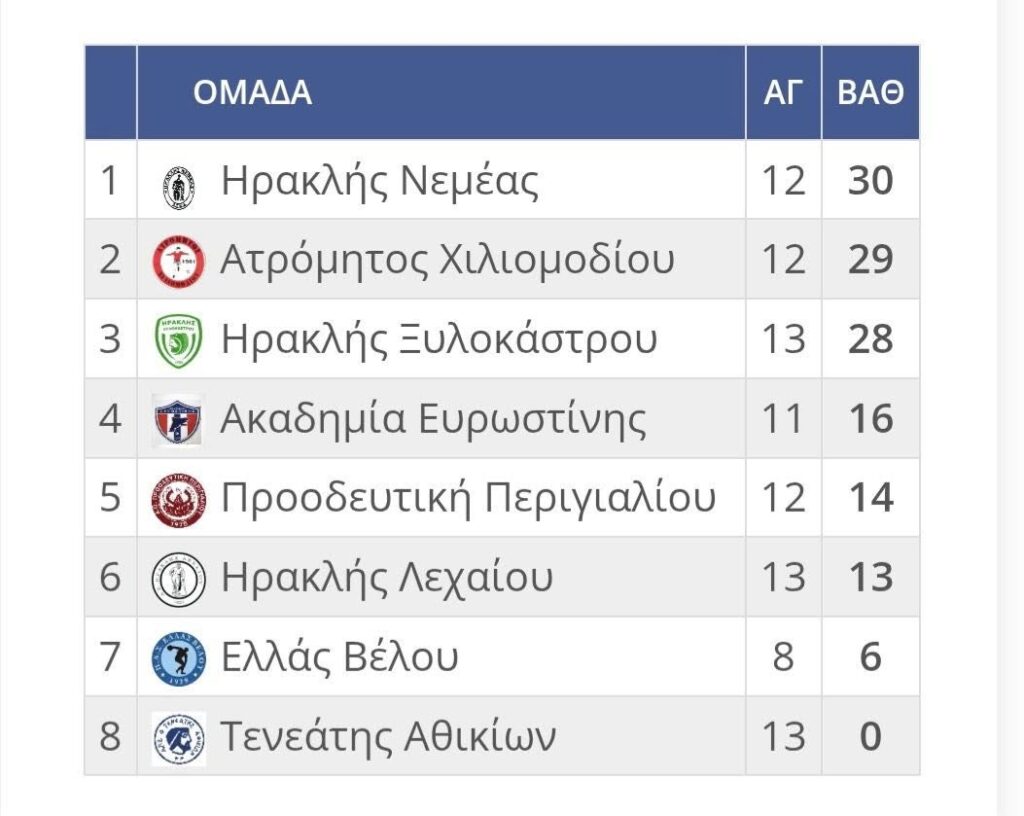
Task: Click the Ελλάς Βέλου team name
Action: tap(340, 657)
